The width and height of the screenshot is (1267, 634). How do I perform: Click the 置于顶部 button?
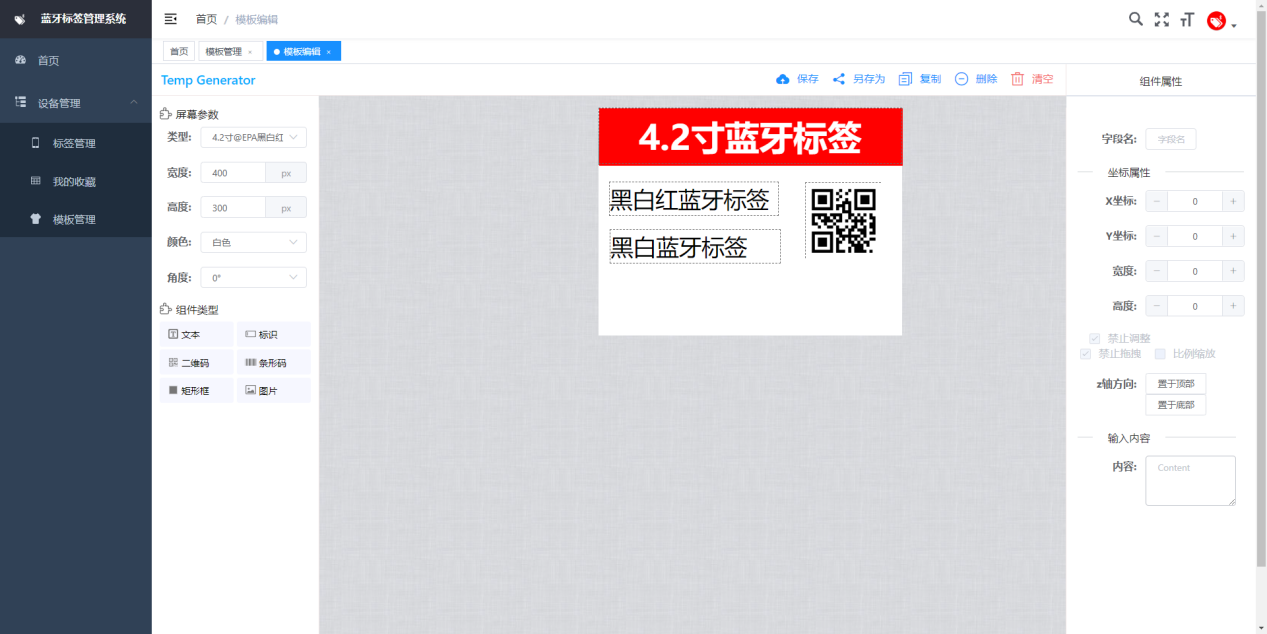click(1175, 384)
